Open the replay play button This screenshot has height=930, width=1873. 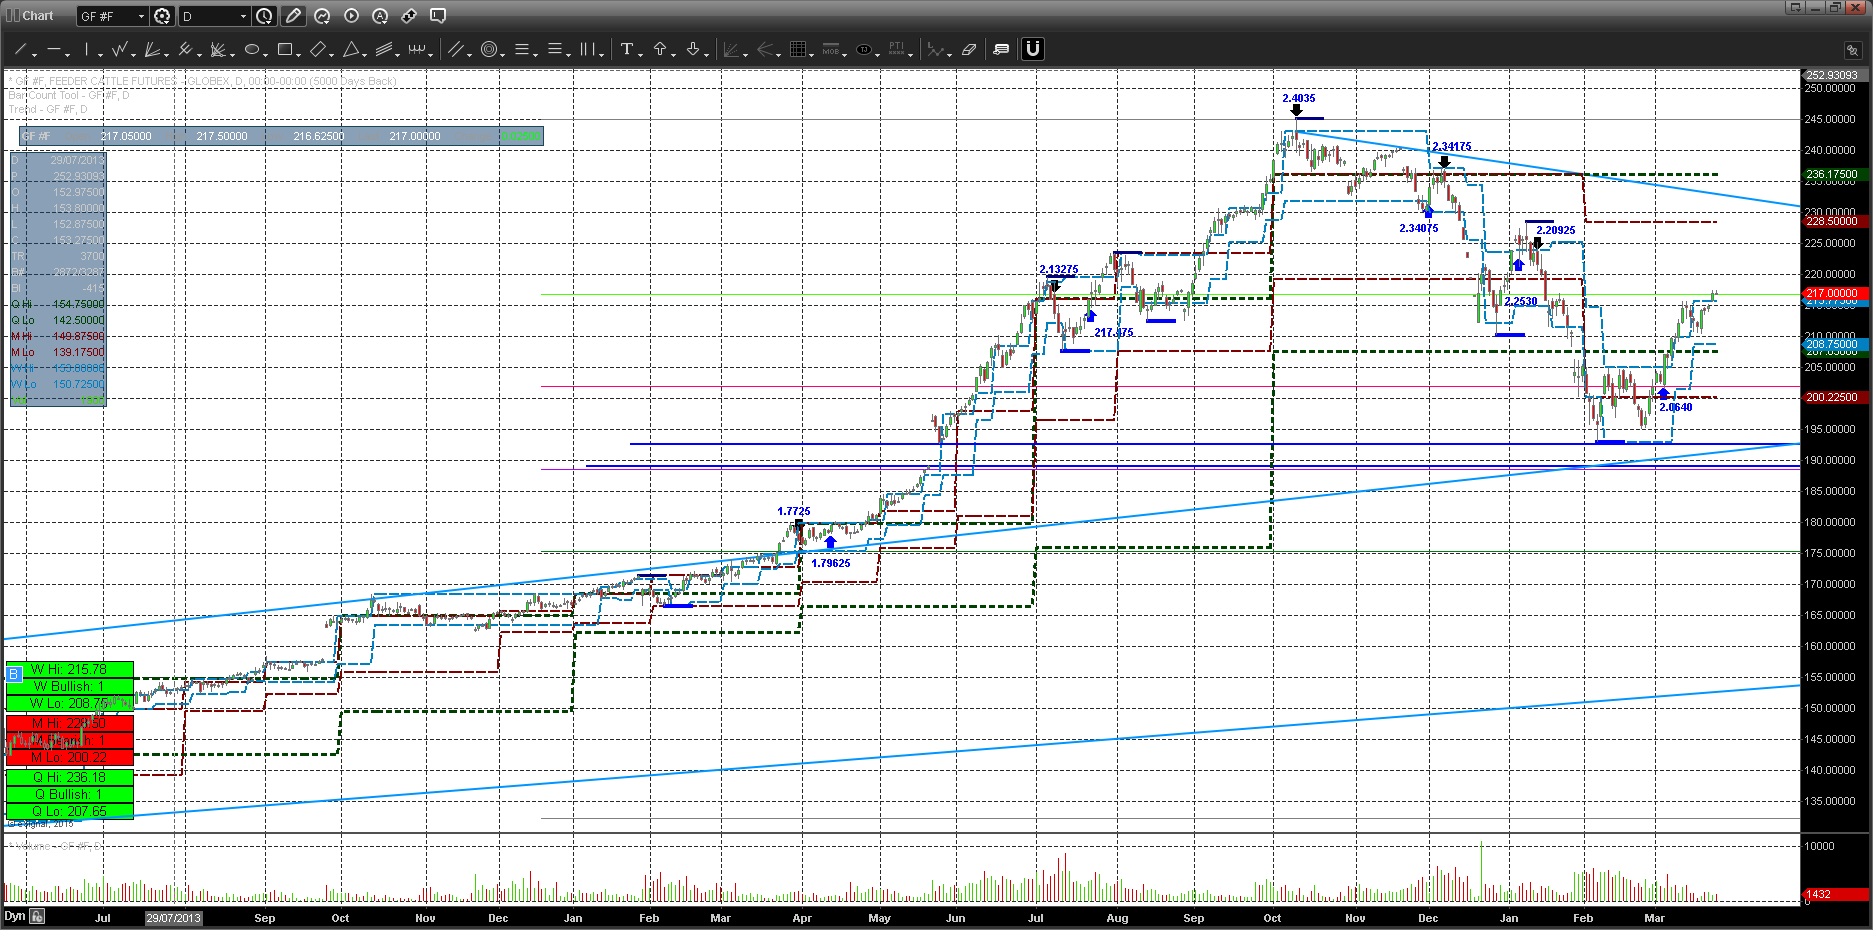click(351, 16)
